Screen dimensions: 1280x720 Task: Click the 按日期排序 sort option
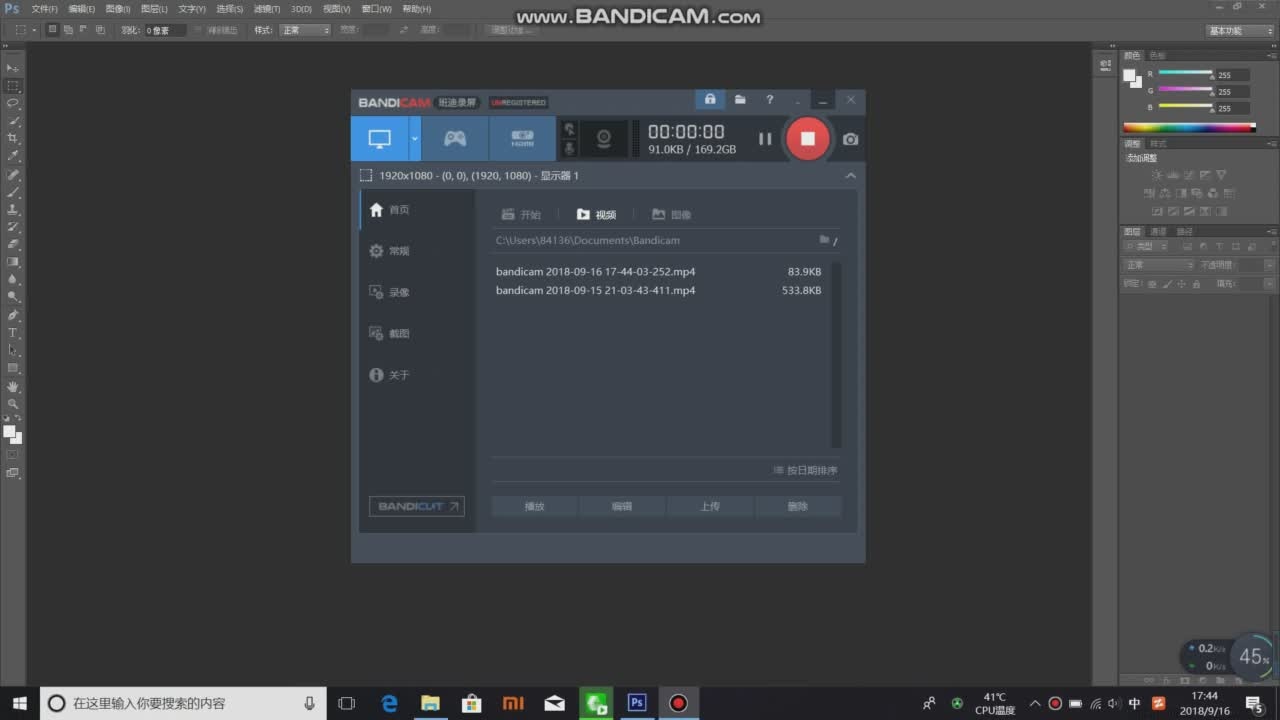pyautogui.click(x=805, y=470)
